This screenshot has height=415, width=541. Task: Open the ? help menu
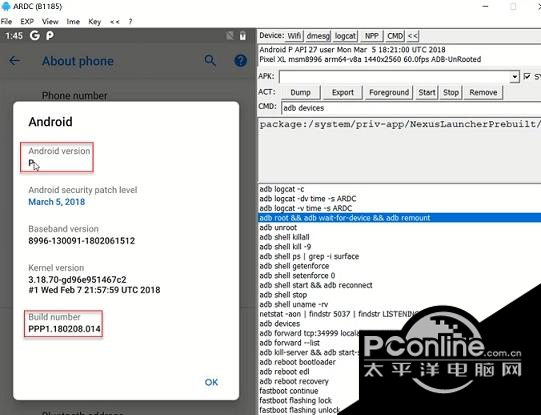(130, 21)
